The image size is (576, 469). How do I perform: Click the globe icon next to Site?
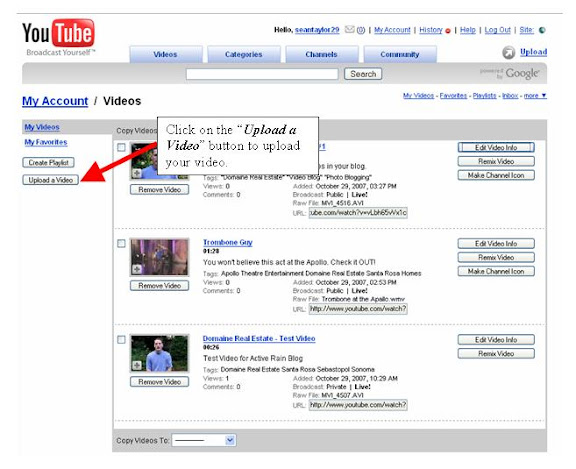point(542,30)
